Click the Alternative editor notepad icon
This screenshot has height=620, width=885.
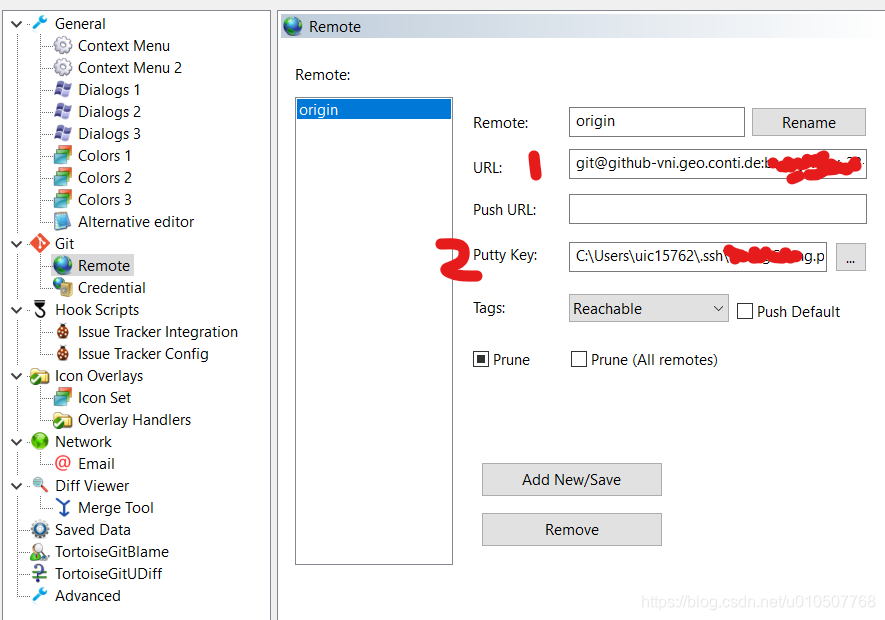(x=63, y=221)
